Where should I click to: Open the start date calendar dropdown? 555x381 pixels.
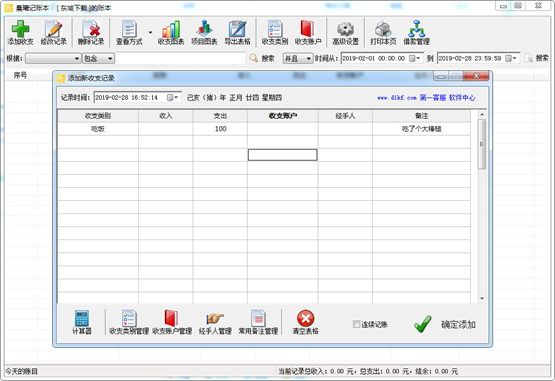coord(415,58)
